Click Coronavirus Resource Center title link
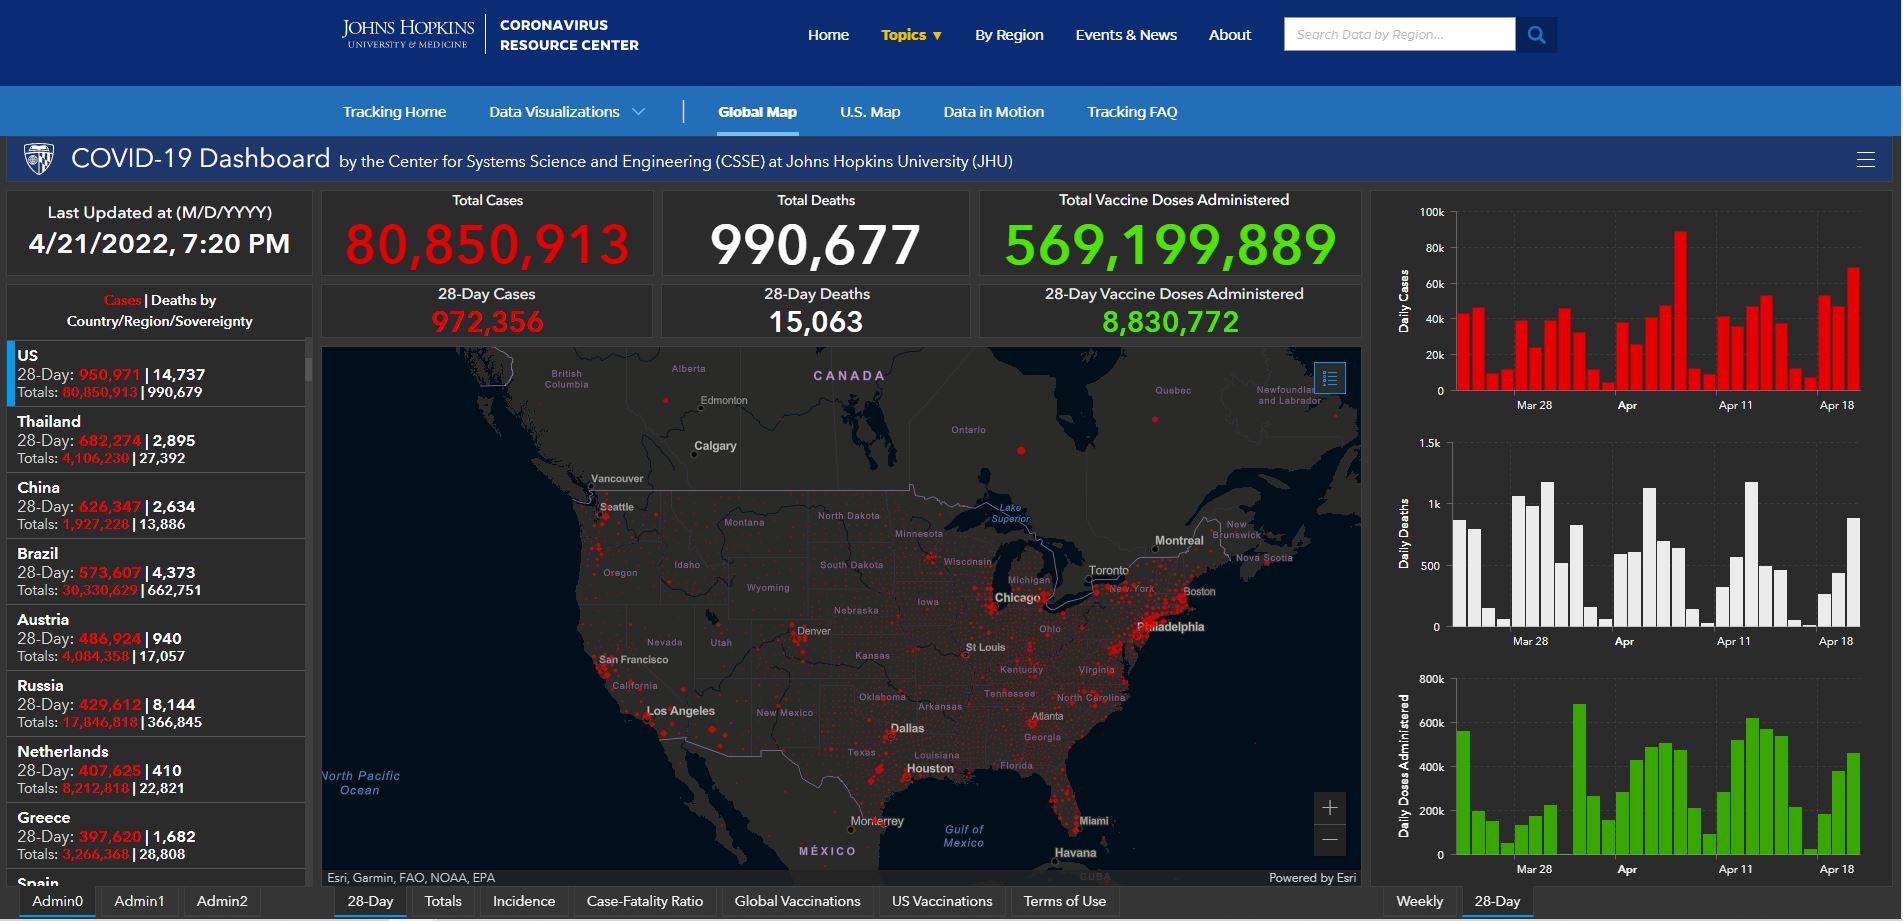1903x921 pixels. coord(569,35)
